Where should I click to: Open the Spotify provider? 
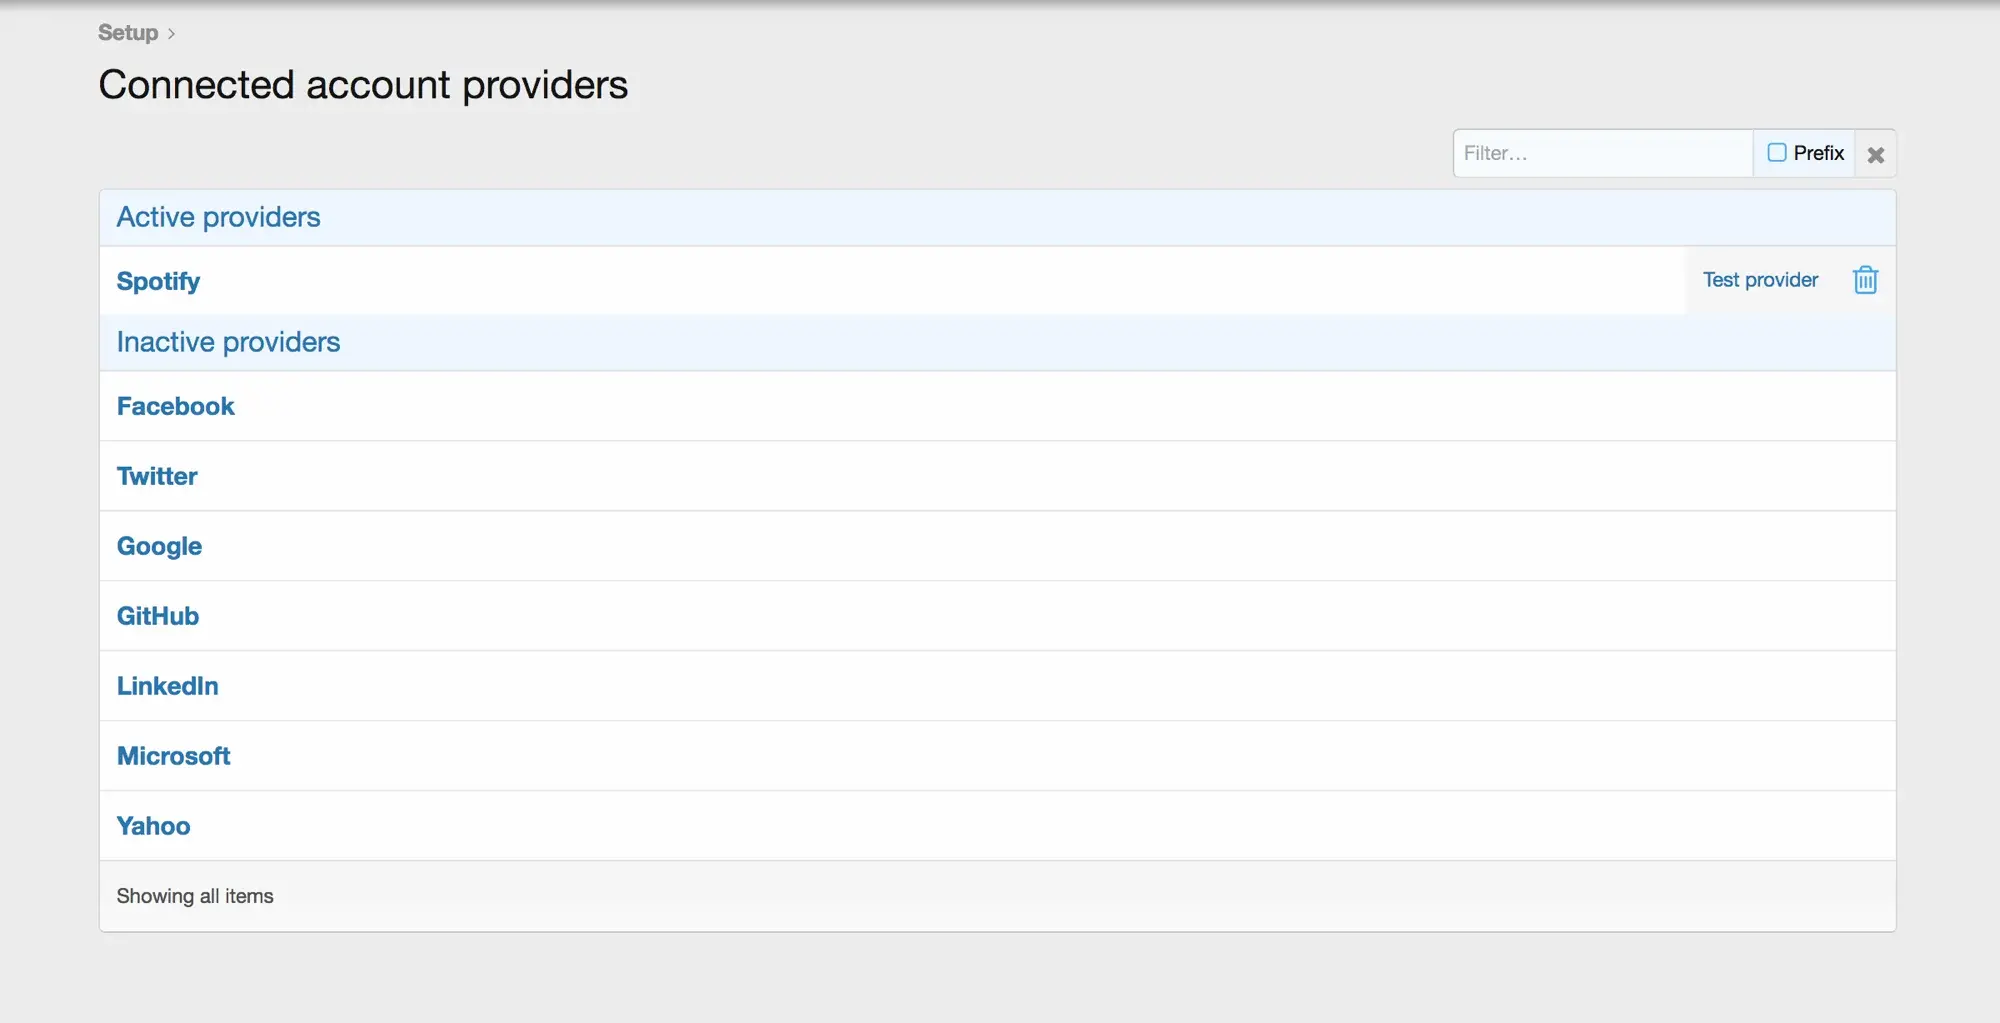click(x=158, y=281)
